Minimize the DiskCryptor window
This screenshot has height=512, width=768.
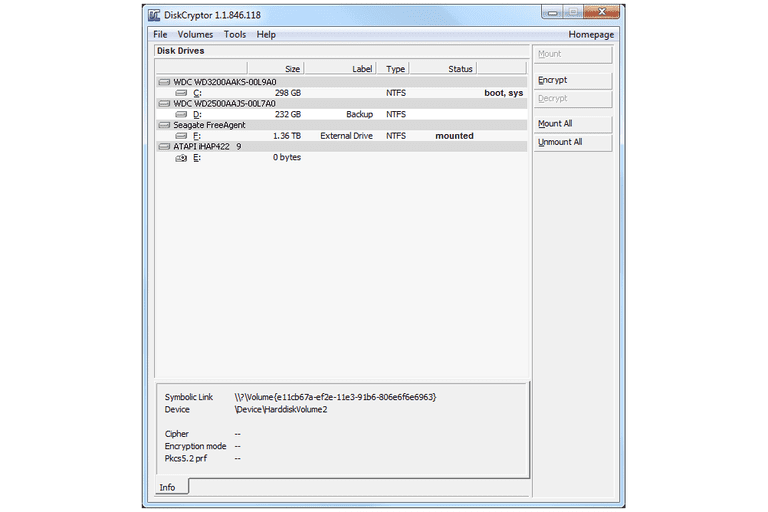point(553,12)
